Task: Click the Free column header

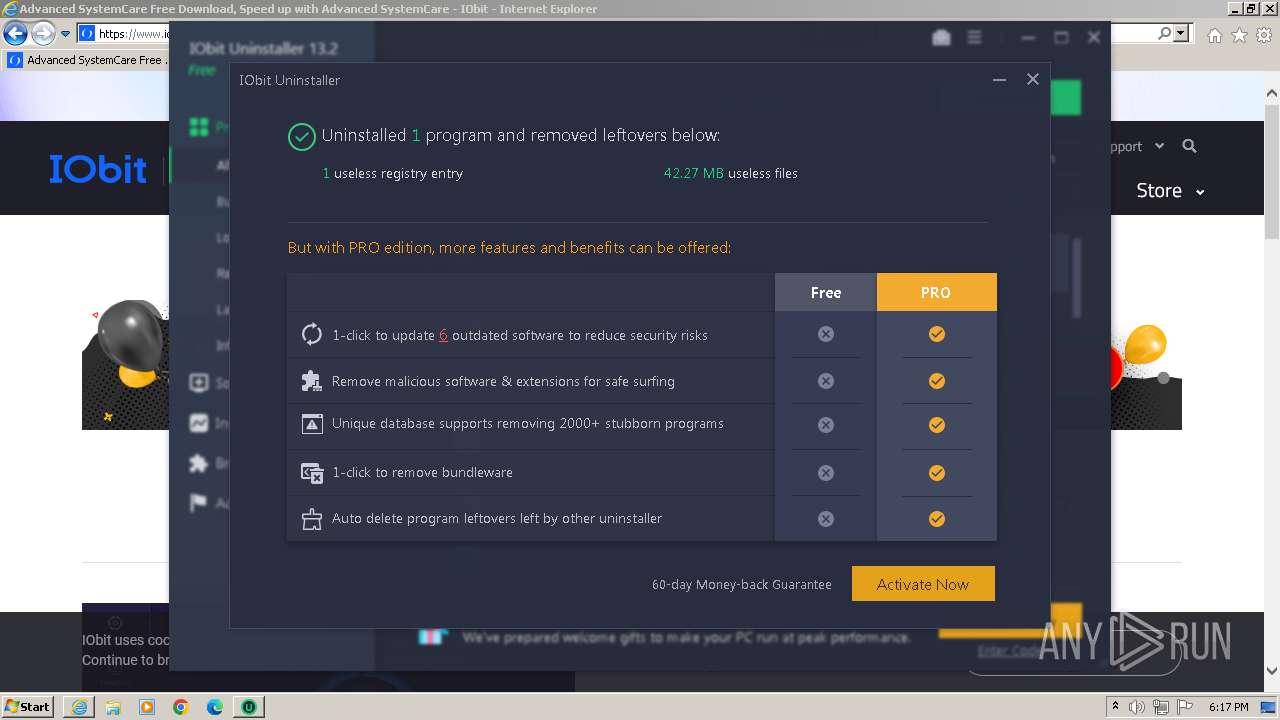Action: click(826, 292)
